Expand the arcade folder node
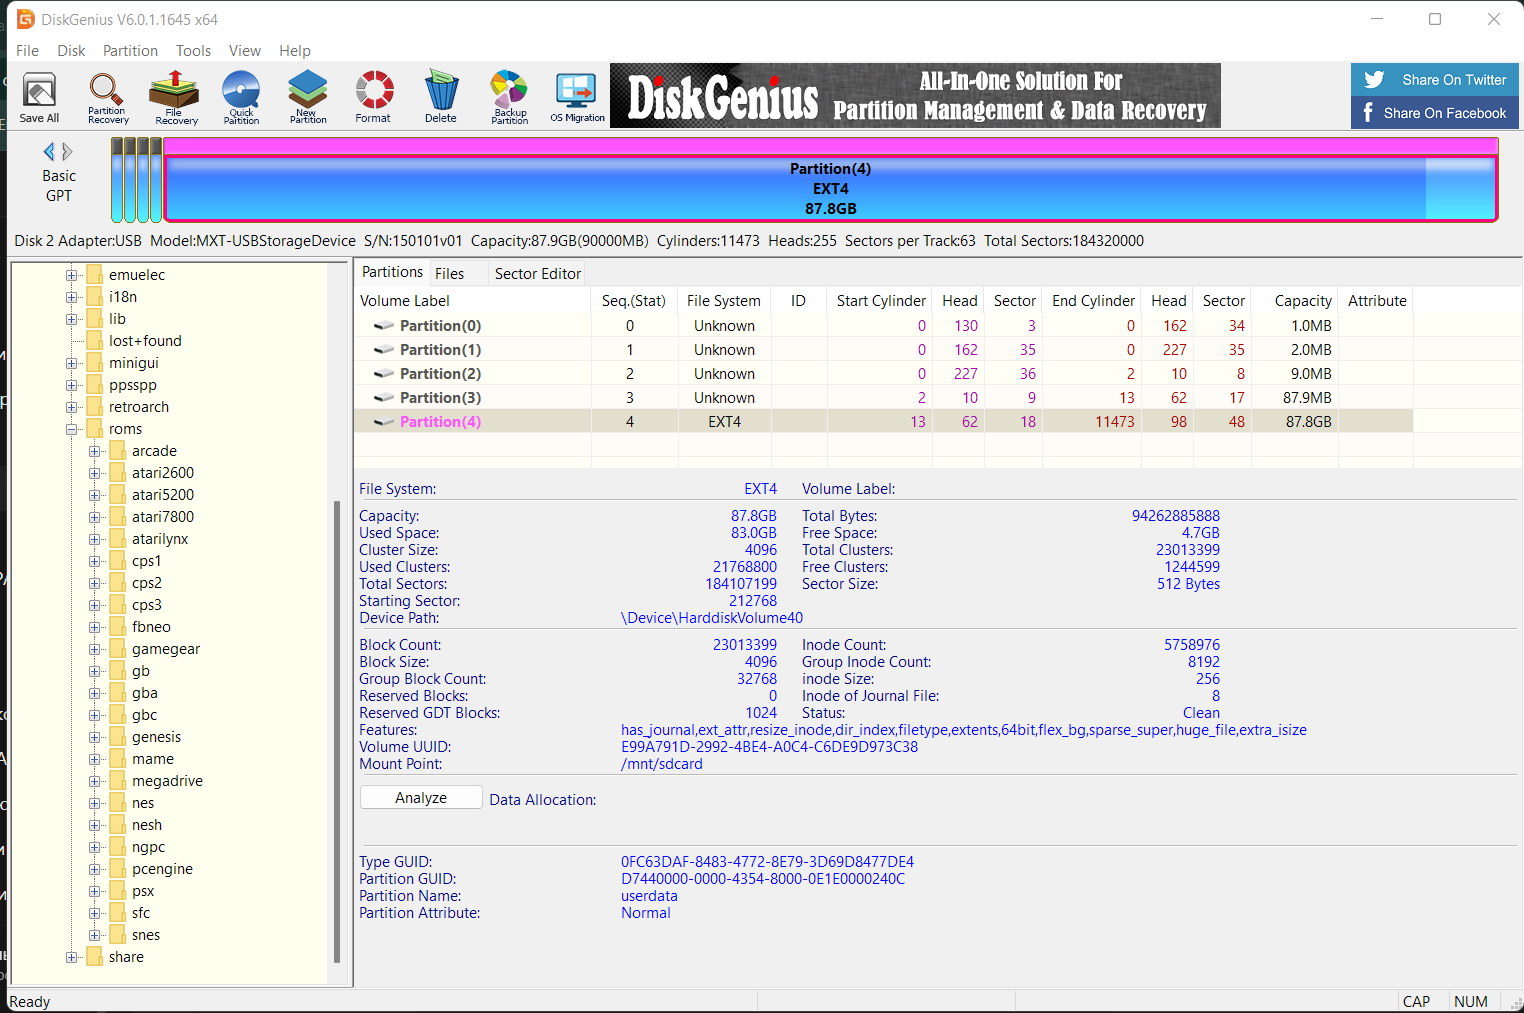 [95, 451]
